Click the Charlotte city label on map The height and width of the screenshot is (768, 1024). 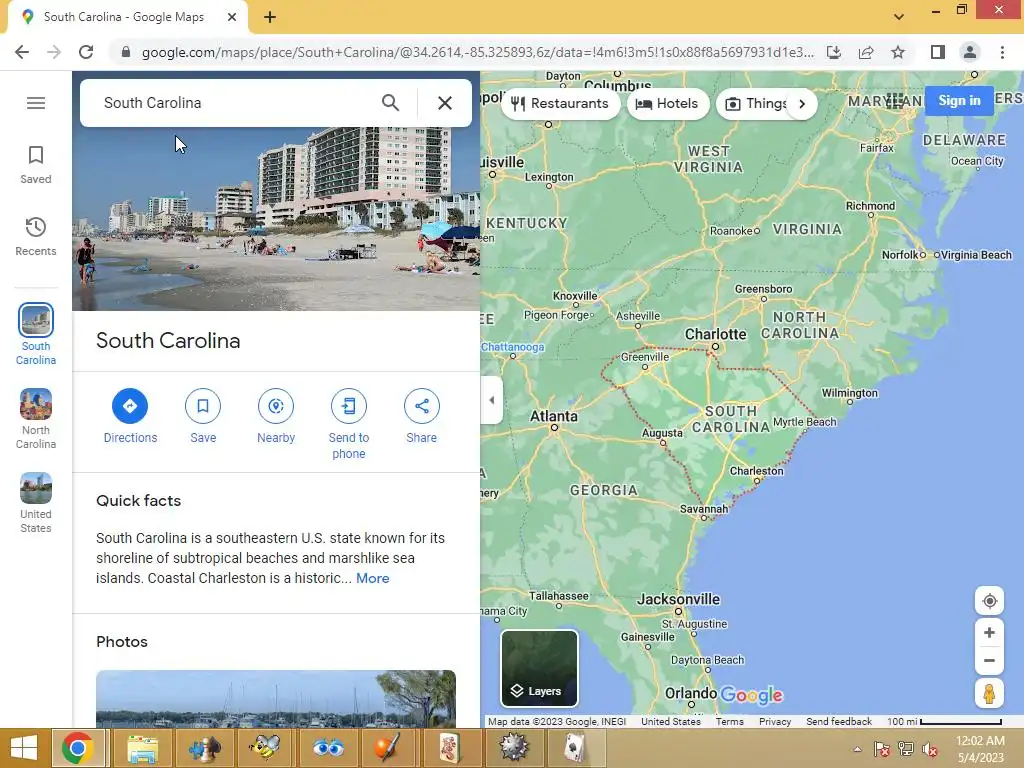[715, 334]
